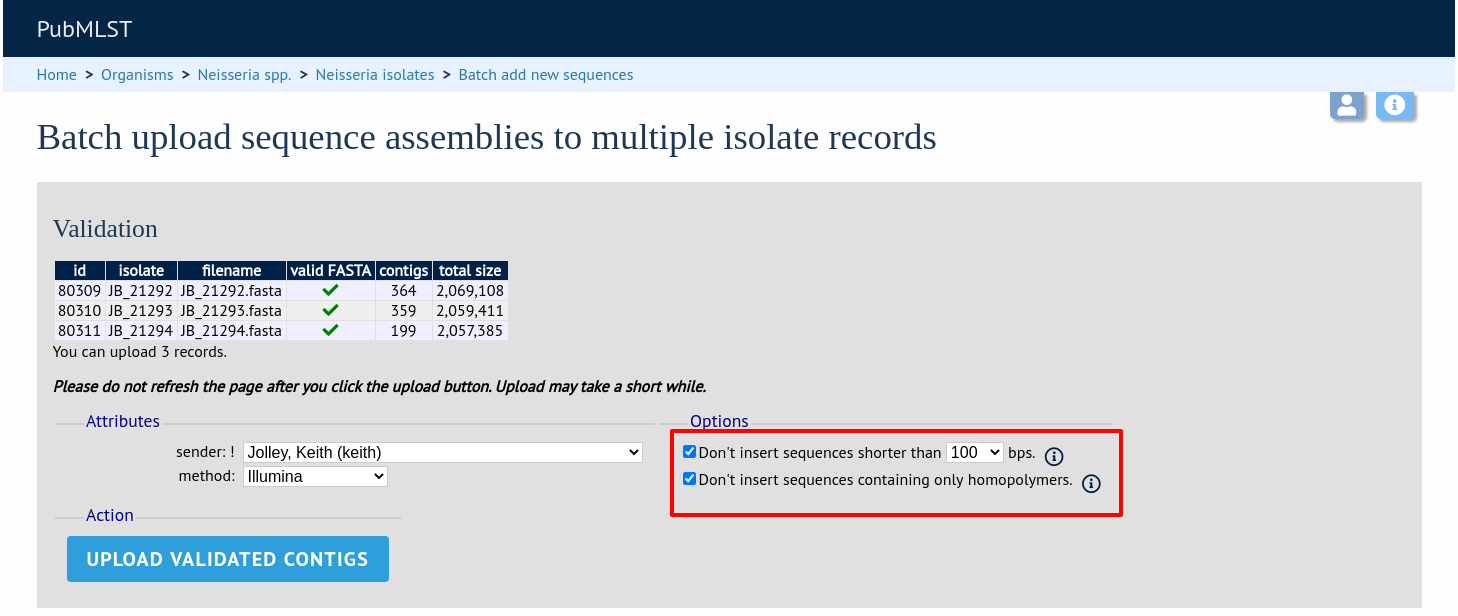The height and width of the screenshot is (616, 1458).
Task: Click the filename column header
Action: (x=231, y=270)
